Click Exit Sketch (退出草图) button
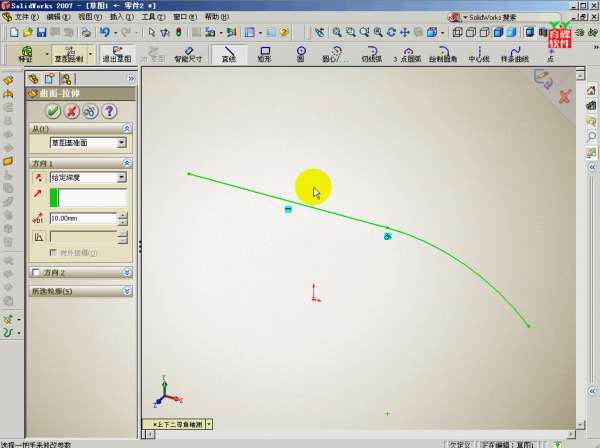The height and width of the screenshot is (448, 600). point(117,53)
